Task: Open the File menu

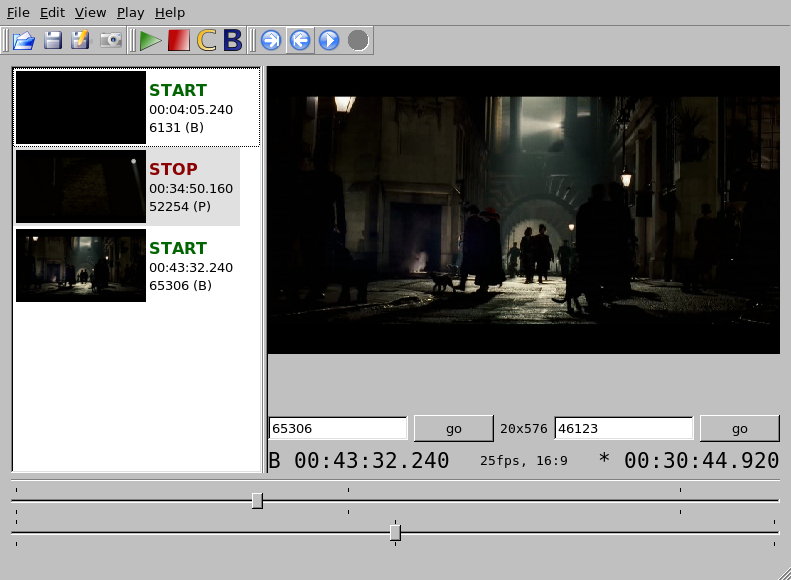Action: 18,13
